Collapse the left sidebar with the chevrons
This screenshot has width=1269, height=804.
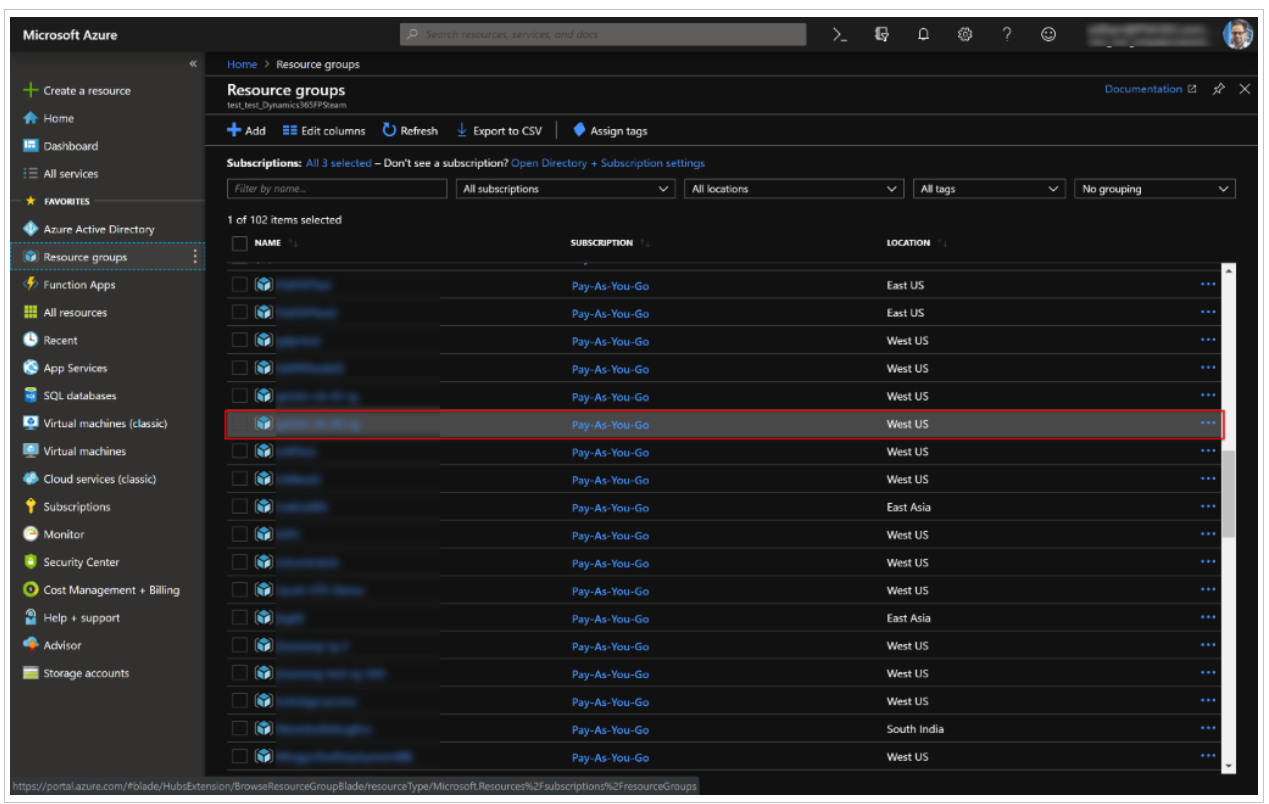click(x=193, y=64)
